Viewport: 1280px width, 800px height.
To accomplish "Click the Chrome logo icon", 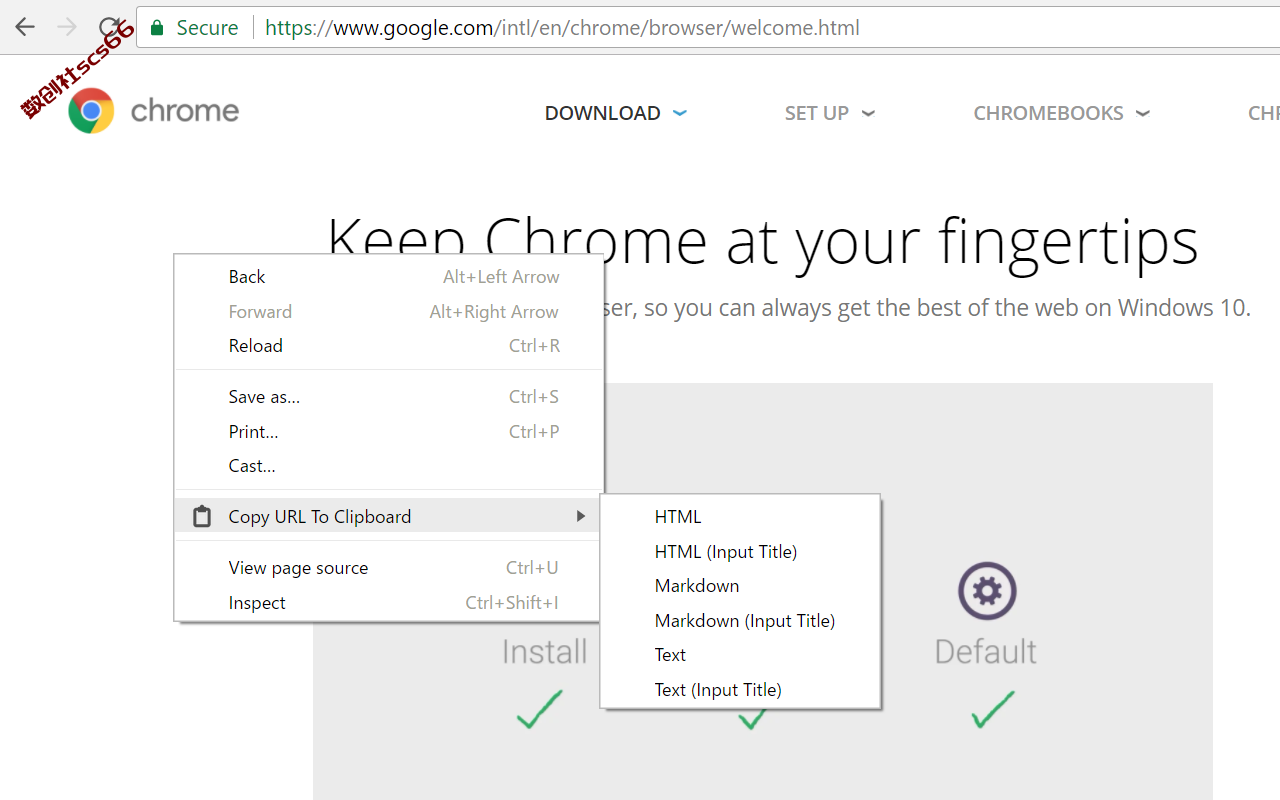I will 91,111.
